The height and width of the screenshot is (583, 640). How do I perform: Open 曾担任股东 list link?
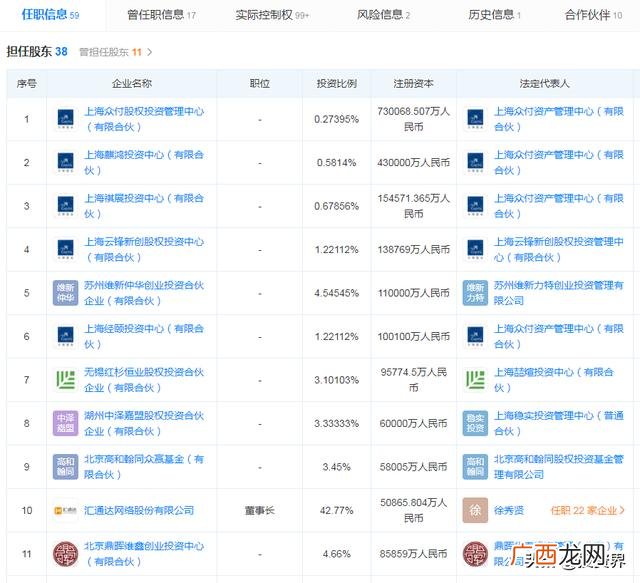tap(110, 52)
